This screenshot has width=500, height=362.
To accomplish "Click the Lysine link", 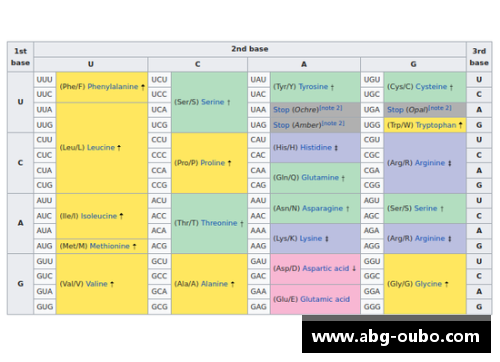I will (x=311, y=238).
